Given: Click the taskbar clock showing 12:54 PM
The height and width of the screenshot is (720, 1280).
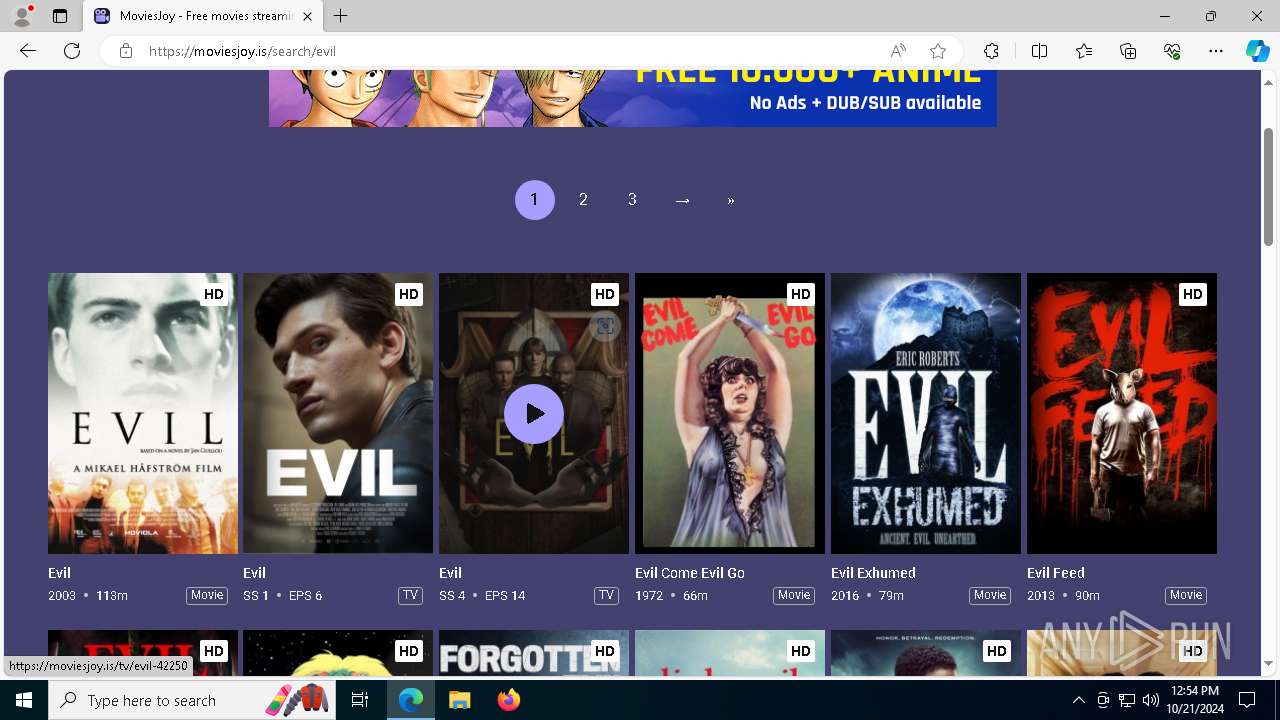Looking at the screenshot, I should (x=1195, y=700).
